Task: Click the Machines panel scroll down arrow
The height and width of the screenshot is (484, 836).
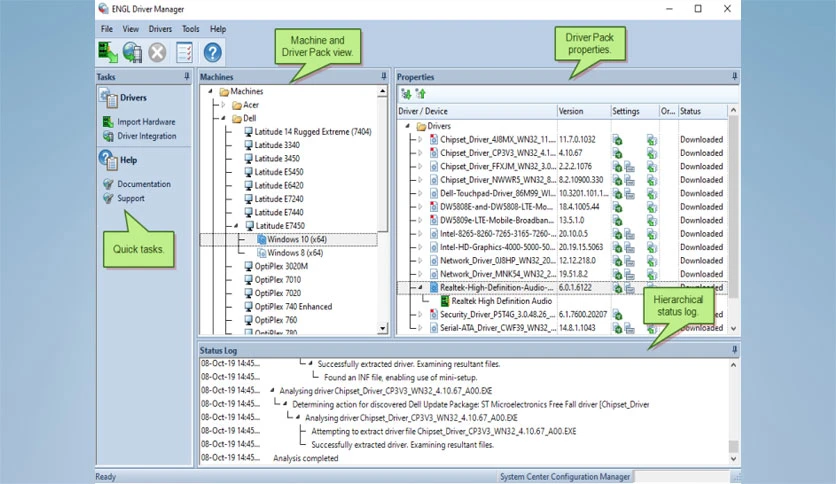Action: [382, 328]
